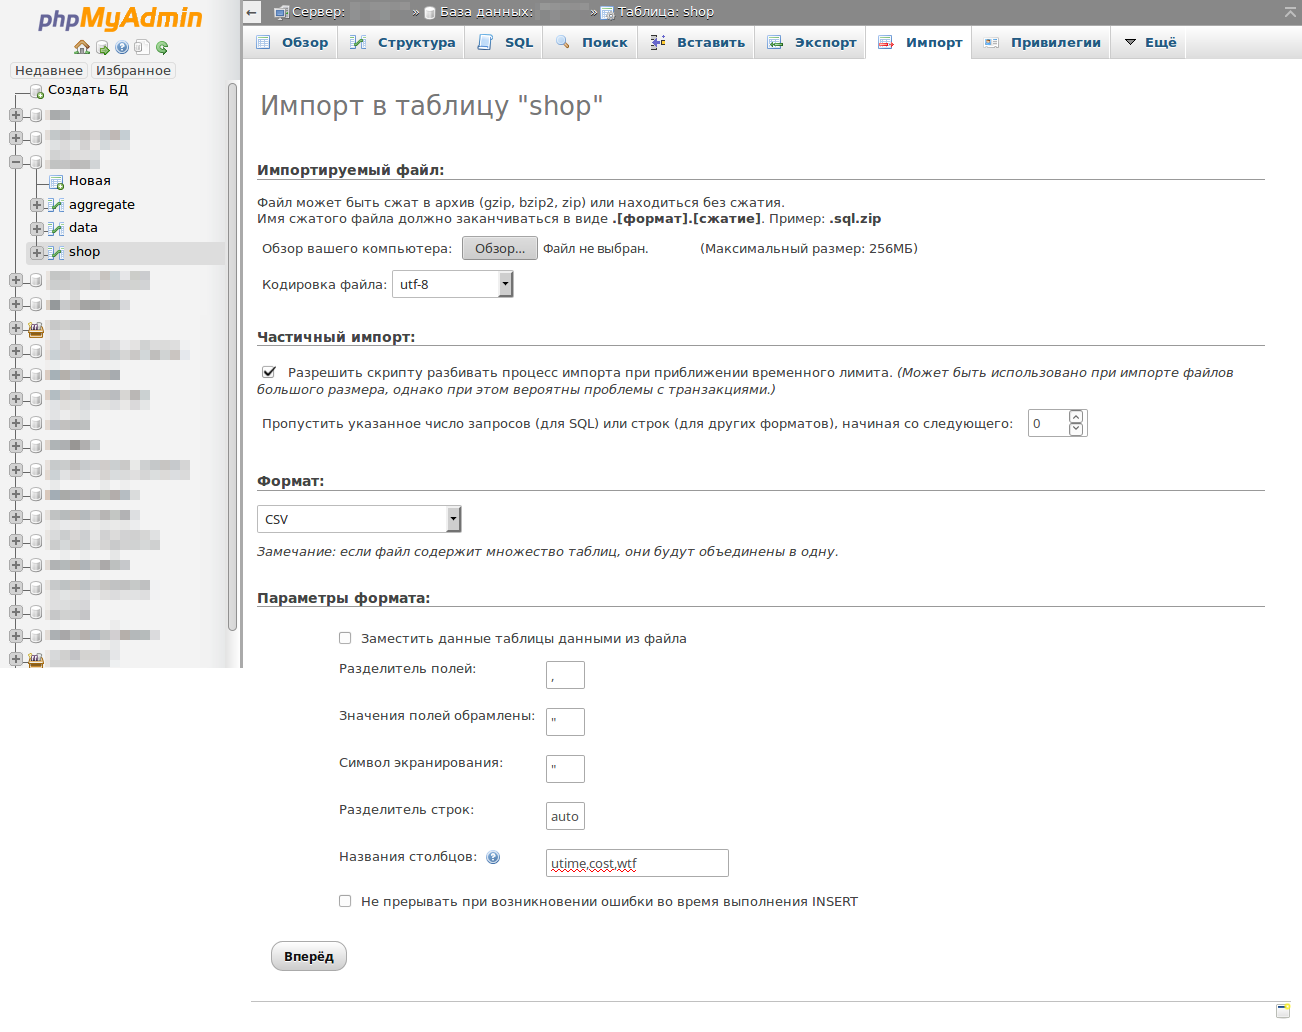Click the Вперёд submit button
Viewport: 1302px width, 1032px height.
[309, 956]
